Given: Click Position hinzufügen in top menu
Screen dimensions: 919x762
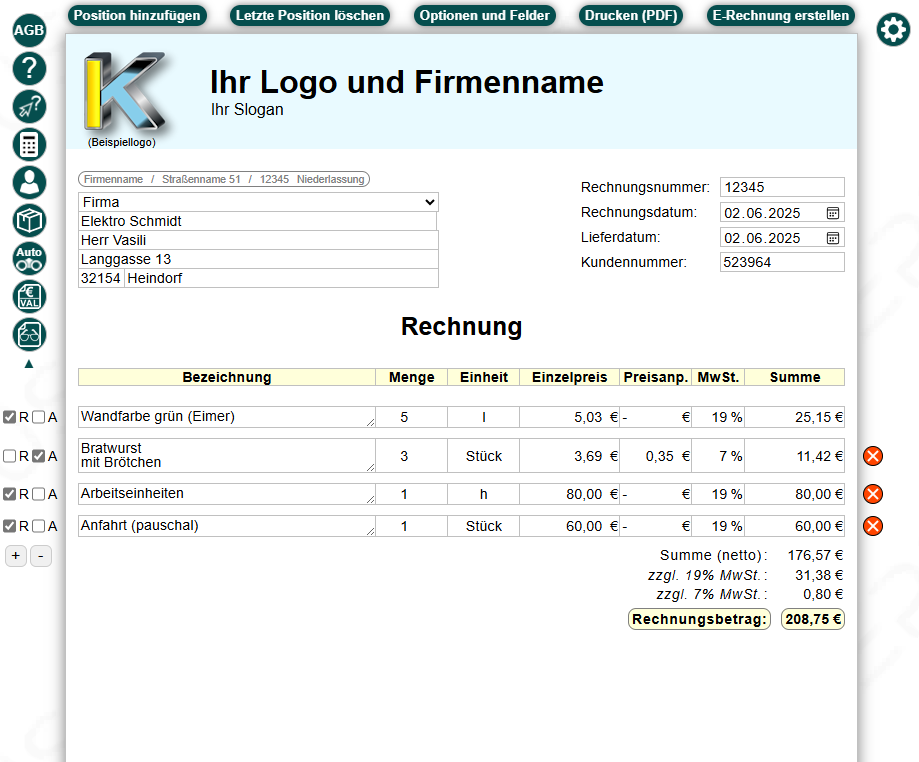Looking at the screenshot, I should point(138,15).
